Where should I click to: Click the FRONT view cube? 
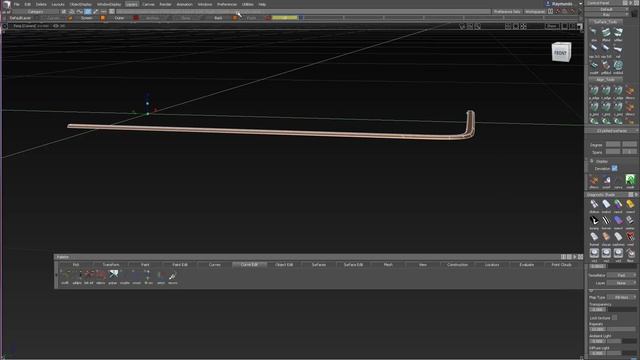pos(561,52)
